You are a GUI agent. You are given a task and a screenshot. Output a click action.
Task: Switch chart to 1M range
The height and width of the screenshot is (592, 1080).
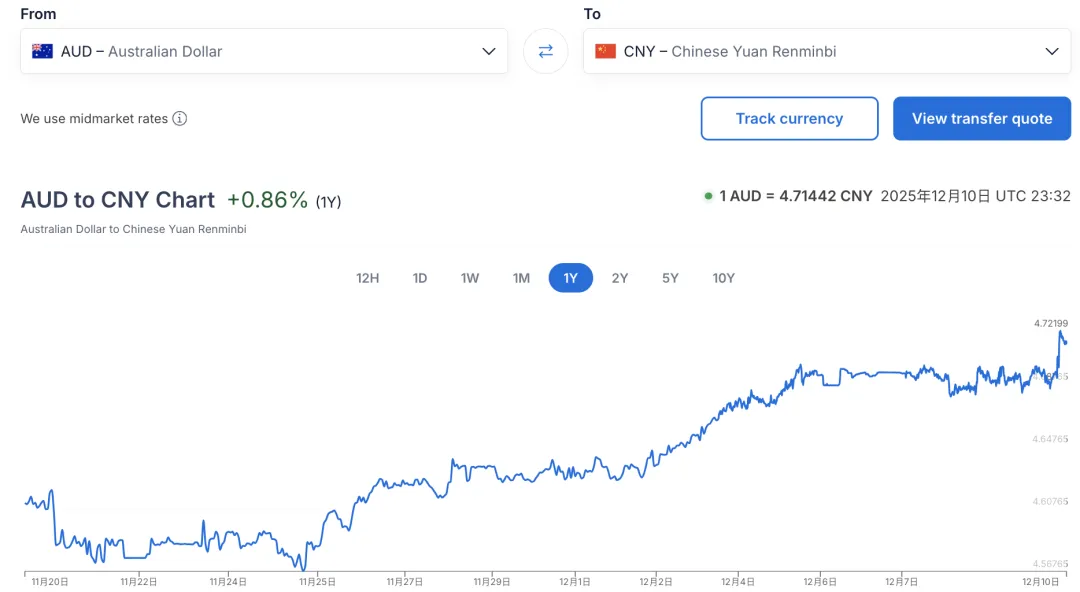point(521,278)
